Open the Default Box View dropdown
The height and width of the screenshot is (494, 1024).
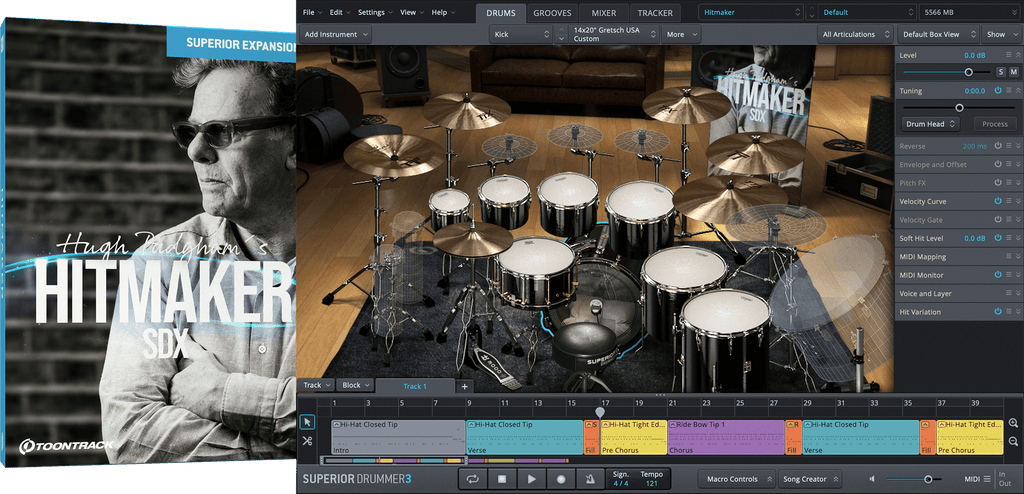938,35
